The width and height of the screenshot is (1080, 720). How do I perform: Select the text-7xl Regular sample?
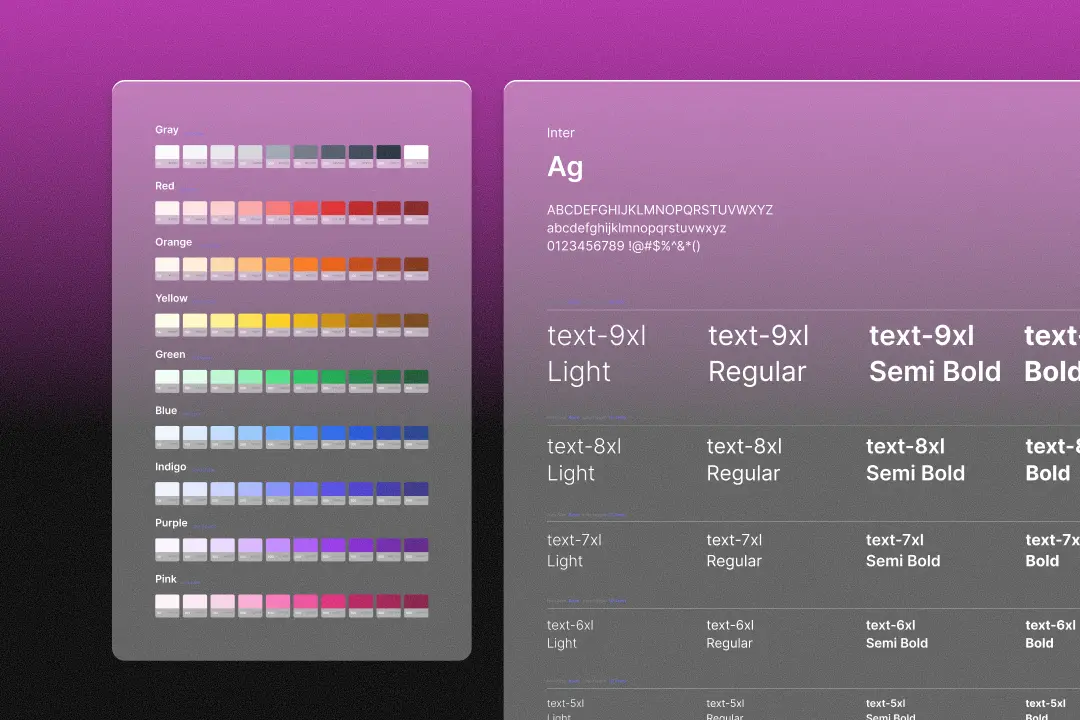pyautogui.click(x=734, y=551)
